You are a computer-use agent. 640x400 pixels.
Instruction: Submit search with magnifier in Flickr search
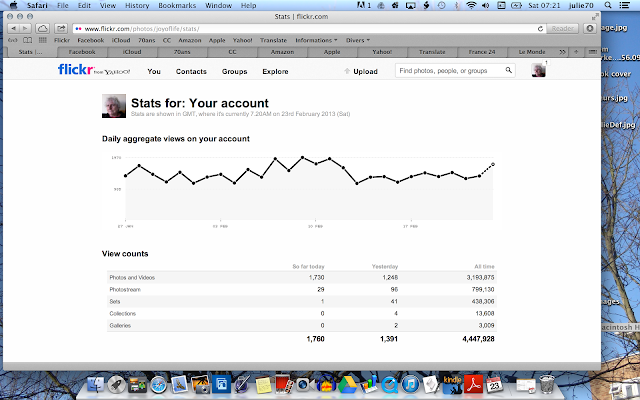[x=509, y=70]
